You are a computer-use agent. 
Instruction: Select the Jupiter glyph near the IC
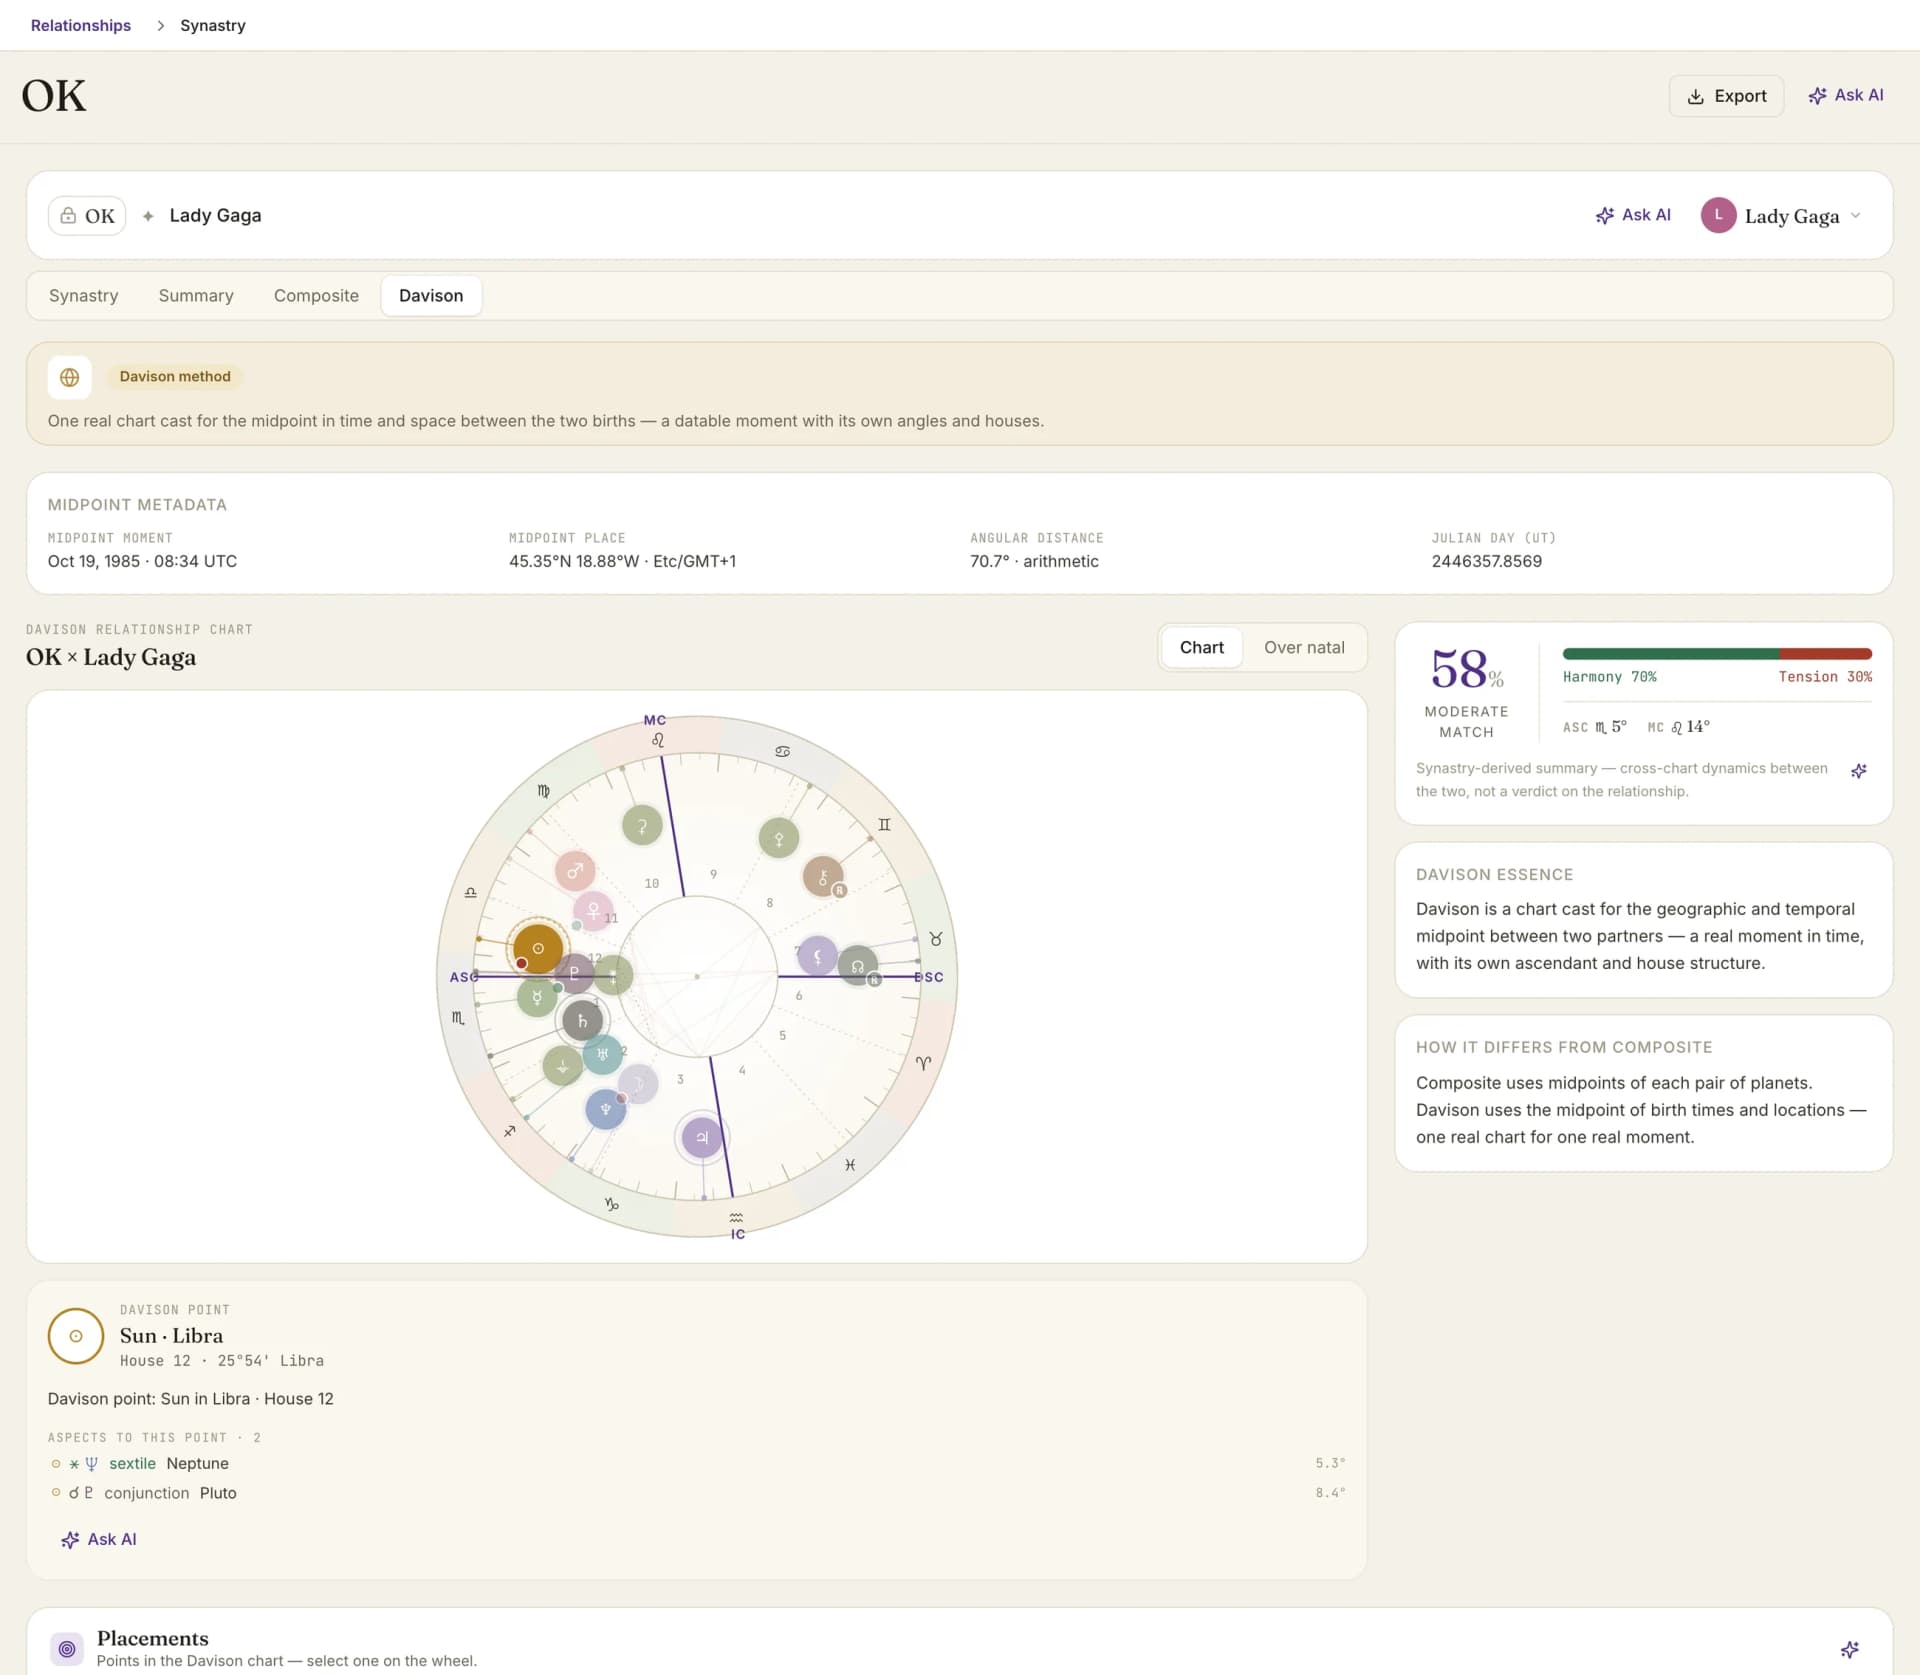coord(702,1137)
